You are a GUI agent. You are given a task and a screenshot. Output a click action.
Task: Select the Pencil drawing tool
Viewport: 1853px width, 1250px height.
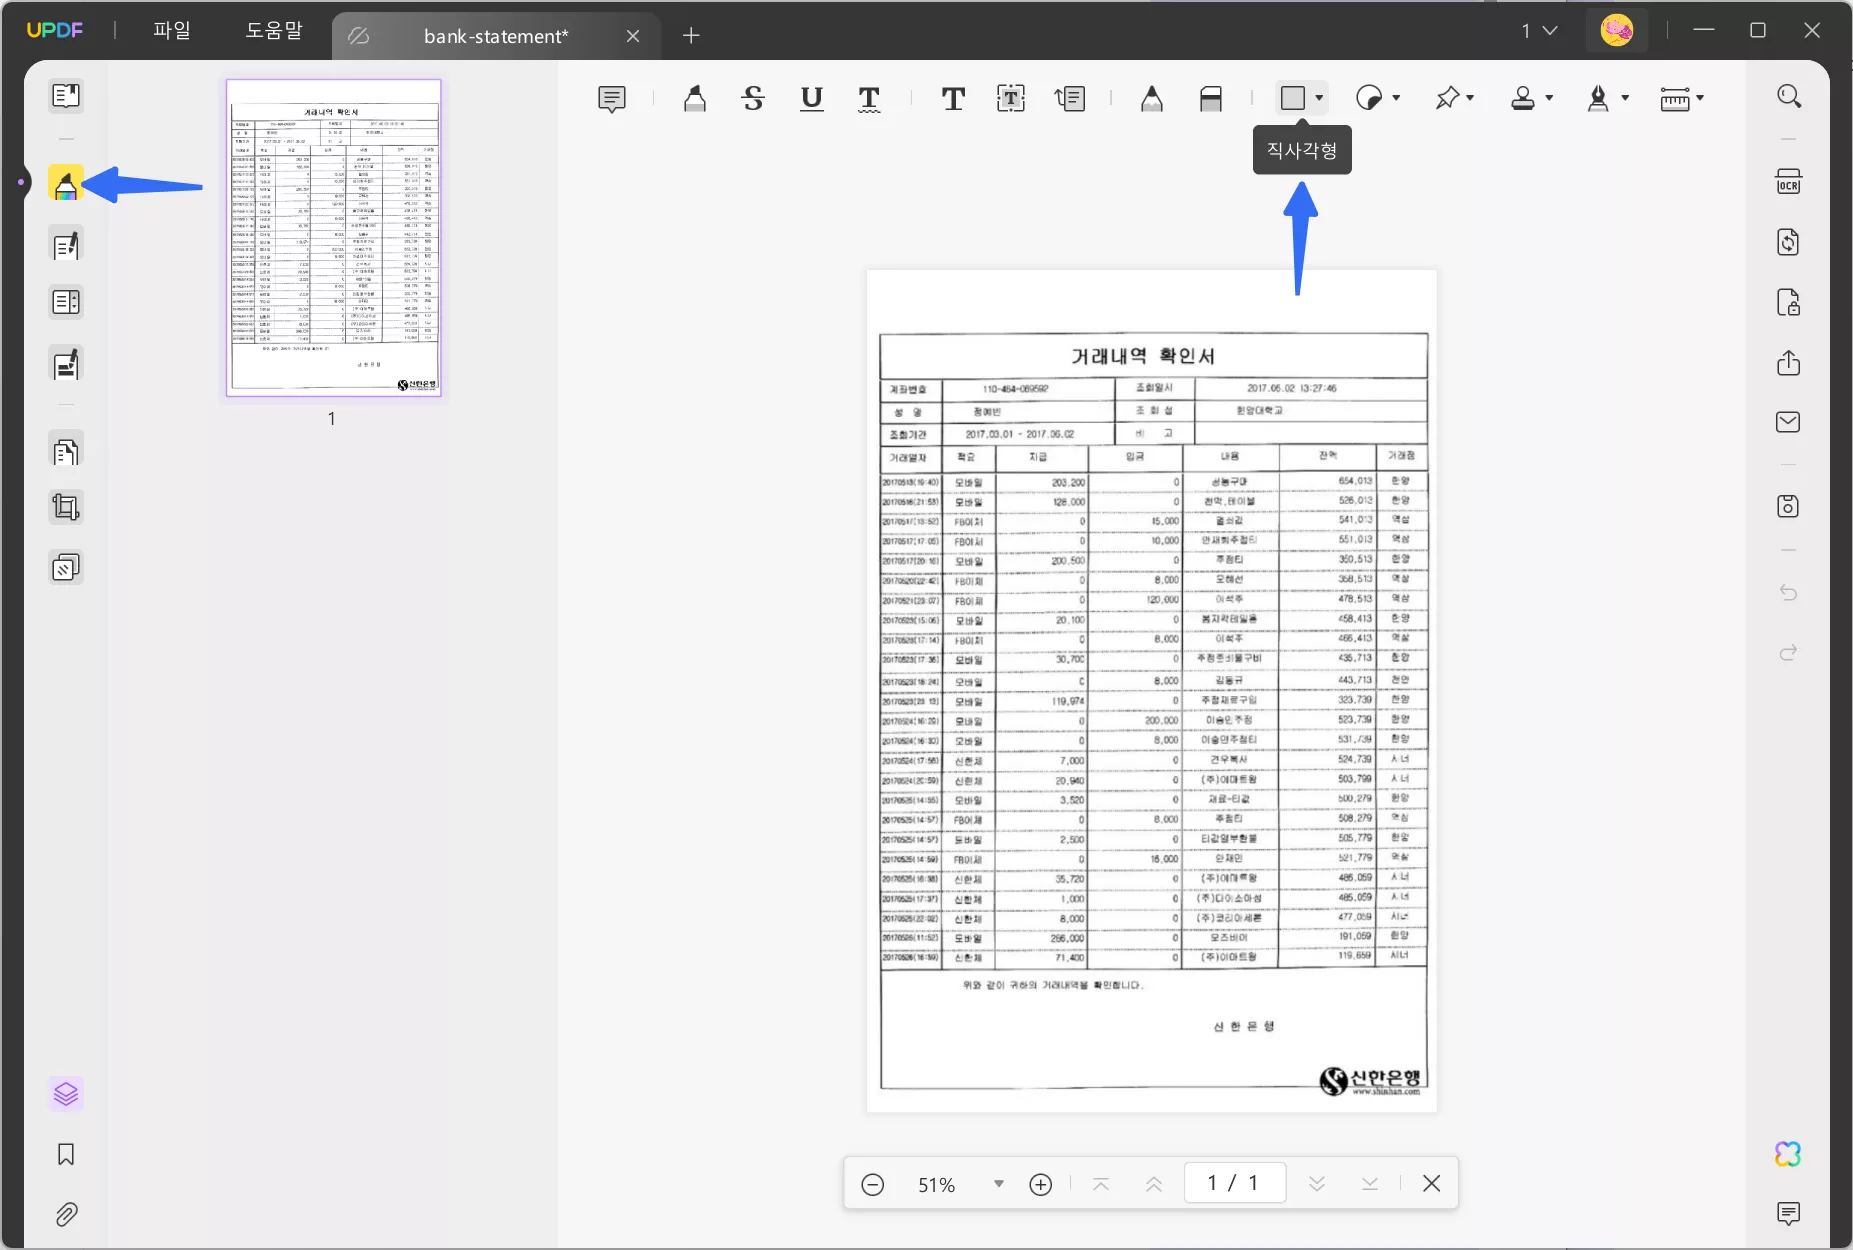tap(1152, 98)
